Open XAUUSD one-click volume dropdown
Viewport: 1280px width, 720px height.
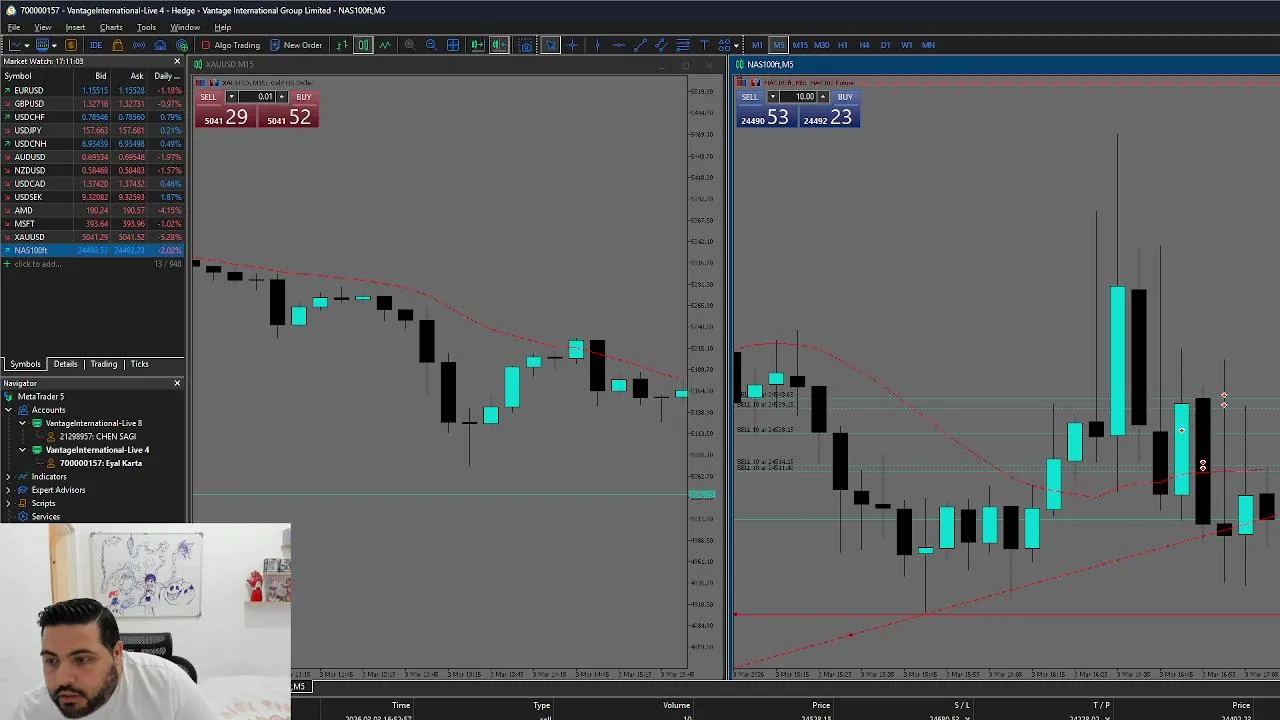231,97
